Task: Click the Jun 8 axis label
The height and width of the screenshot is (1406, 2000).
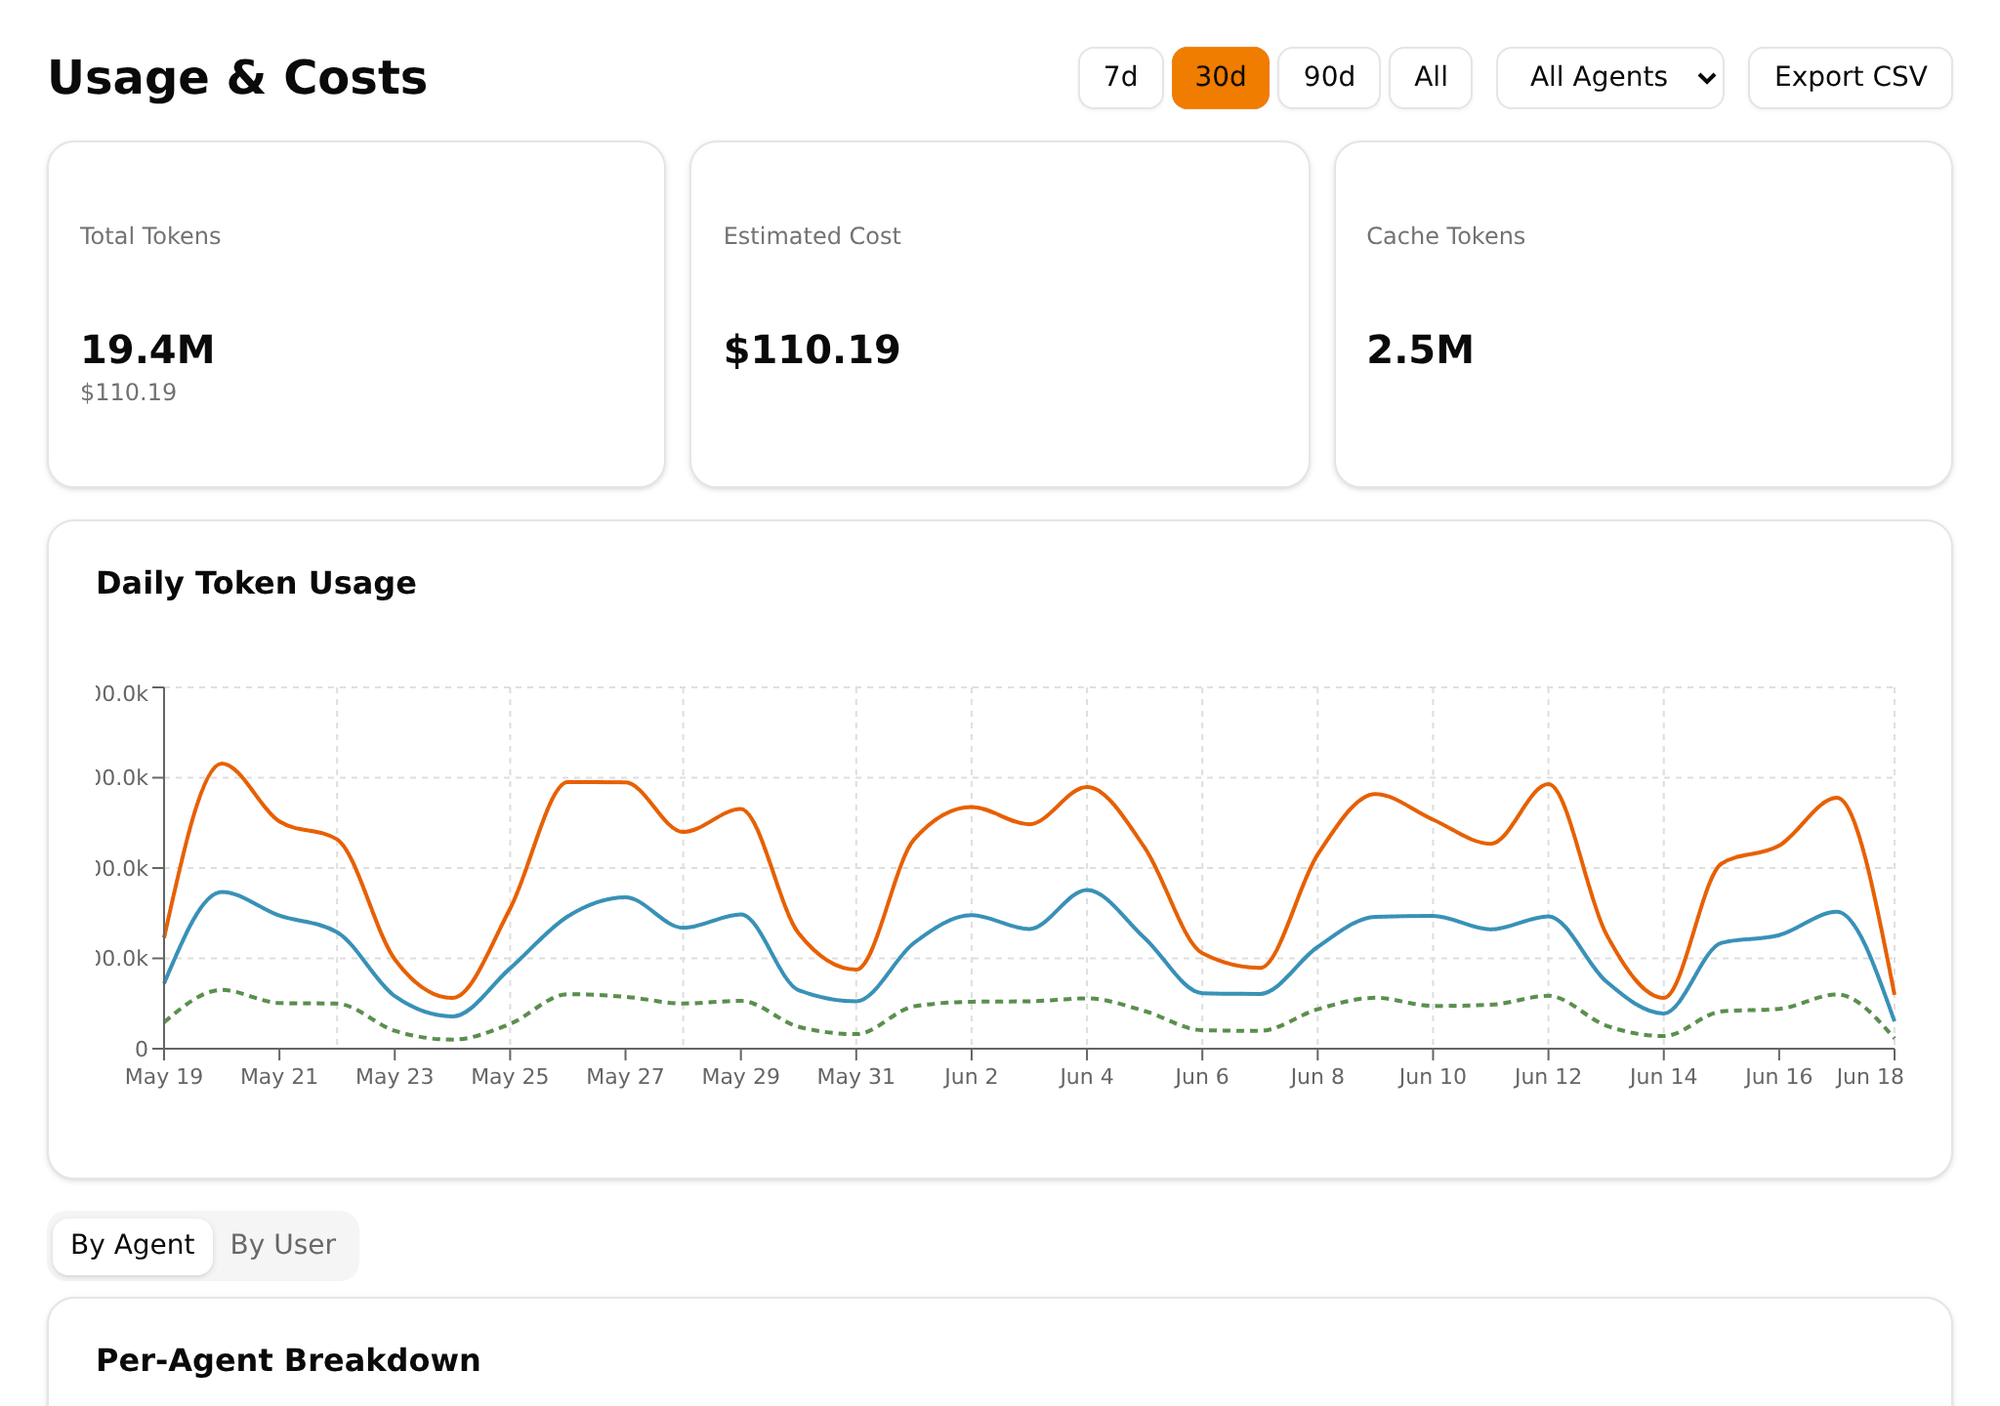Action: (1317, 1077)
